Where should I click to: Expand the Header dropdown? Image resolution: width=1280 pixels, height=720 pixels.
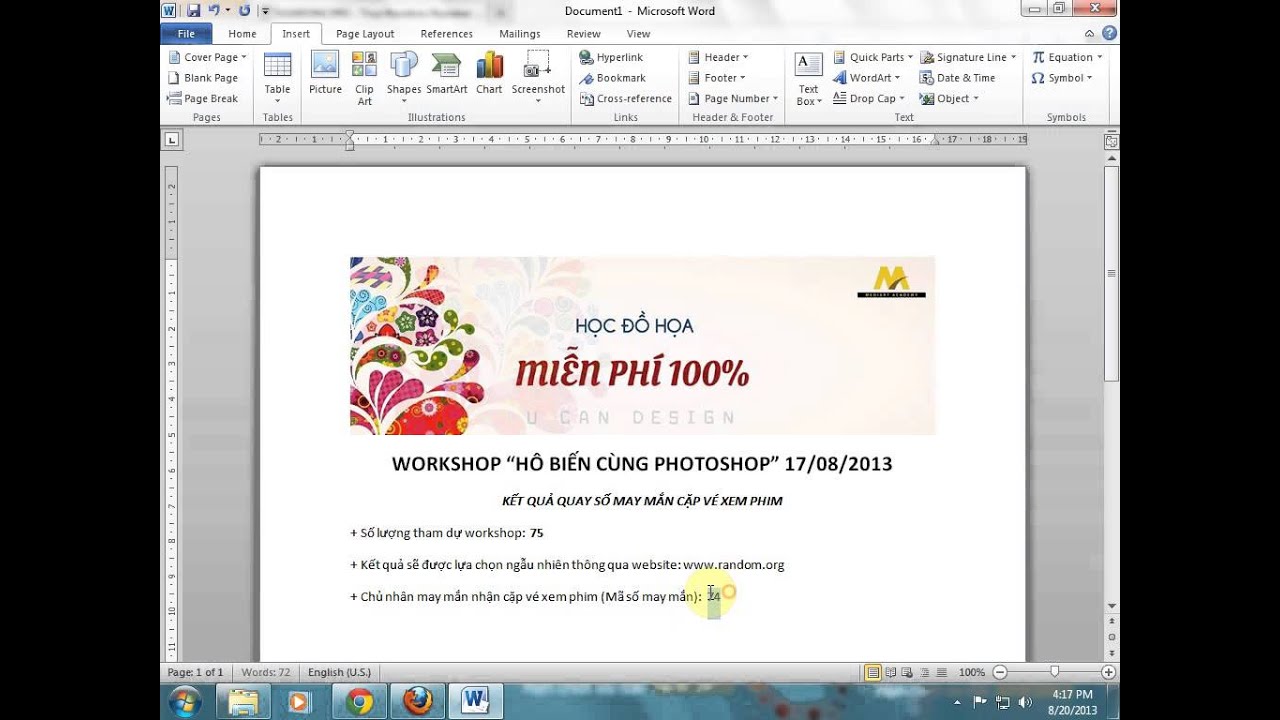pos(718,57)
